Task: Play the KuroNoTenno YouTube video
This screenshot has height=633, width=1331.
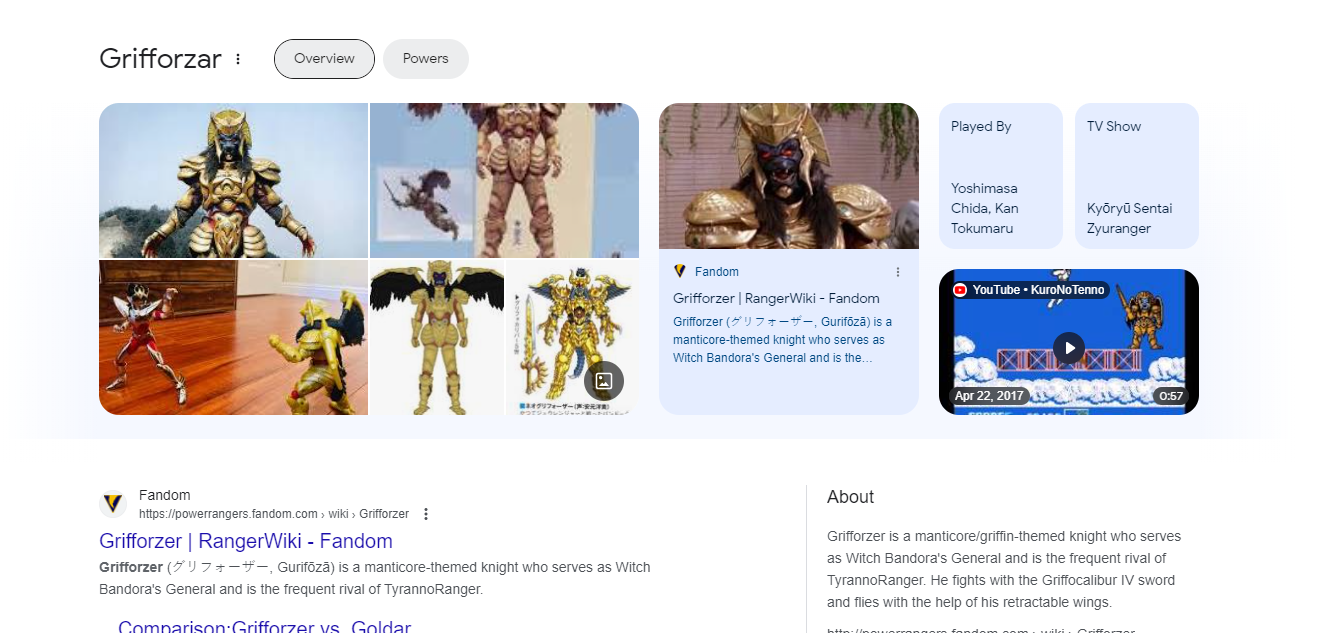Action: pos(1069,348)
